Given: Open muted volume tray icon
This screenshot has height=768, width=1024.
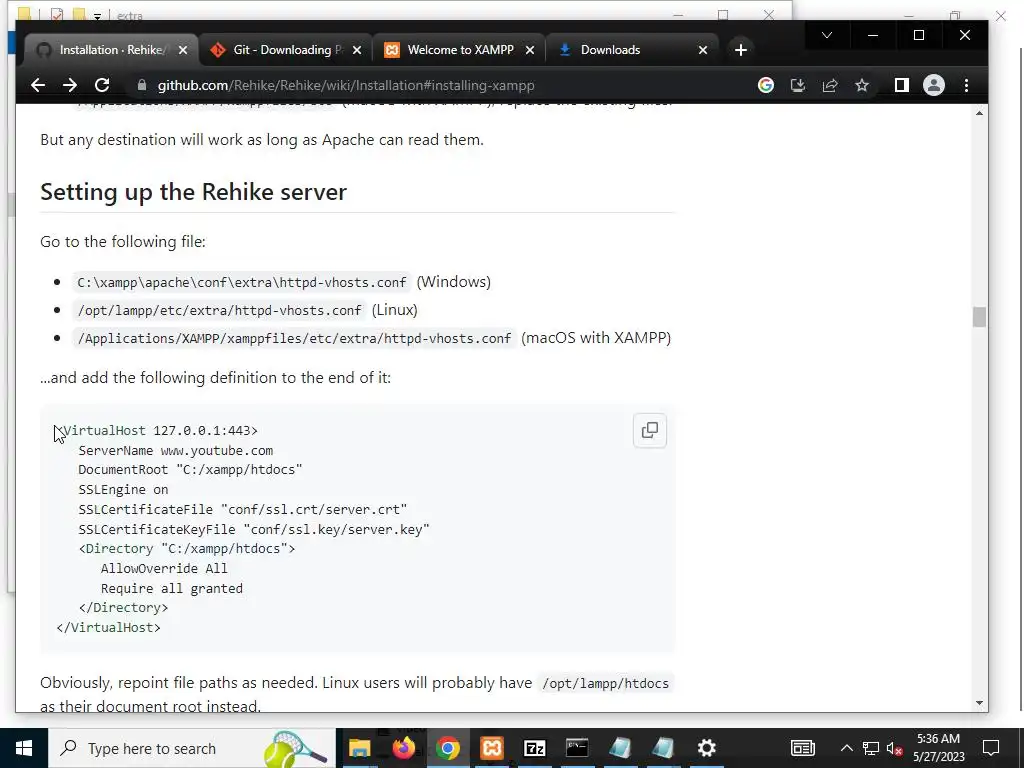Looking at the screenshot, I should pos(895,749).
